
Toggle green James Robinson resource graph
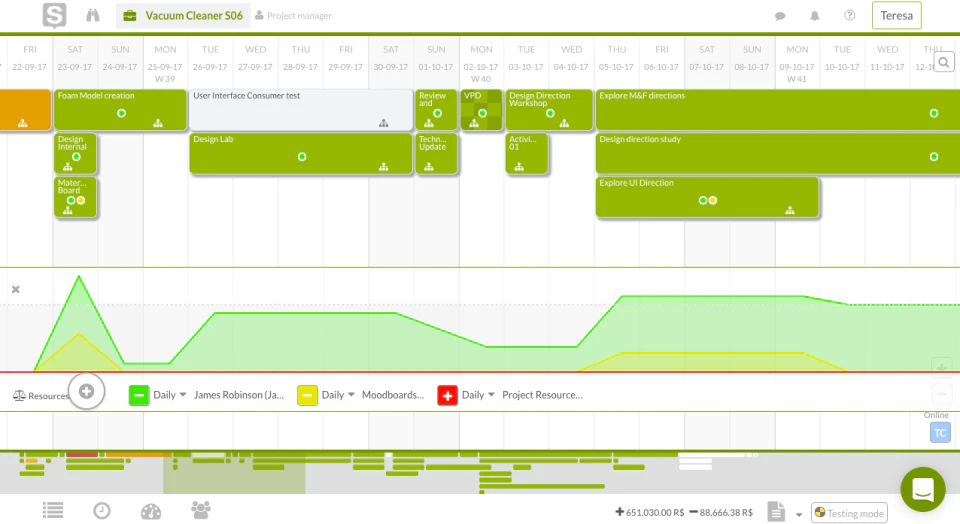point(139,395)
